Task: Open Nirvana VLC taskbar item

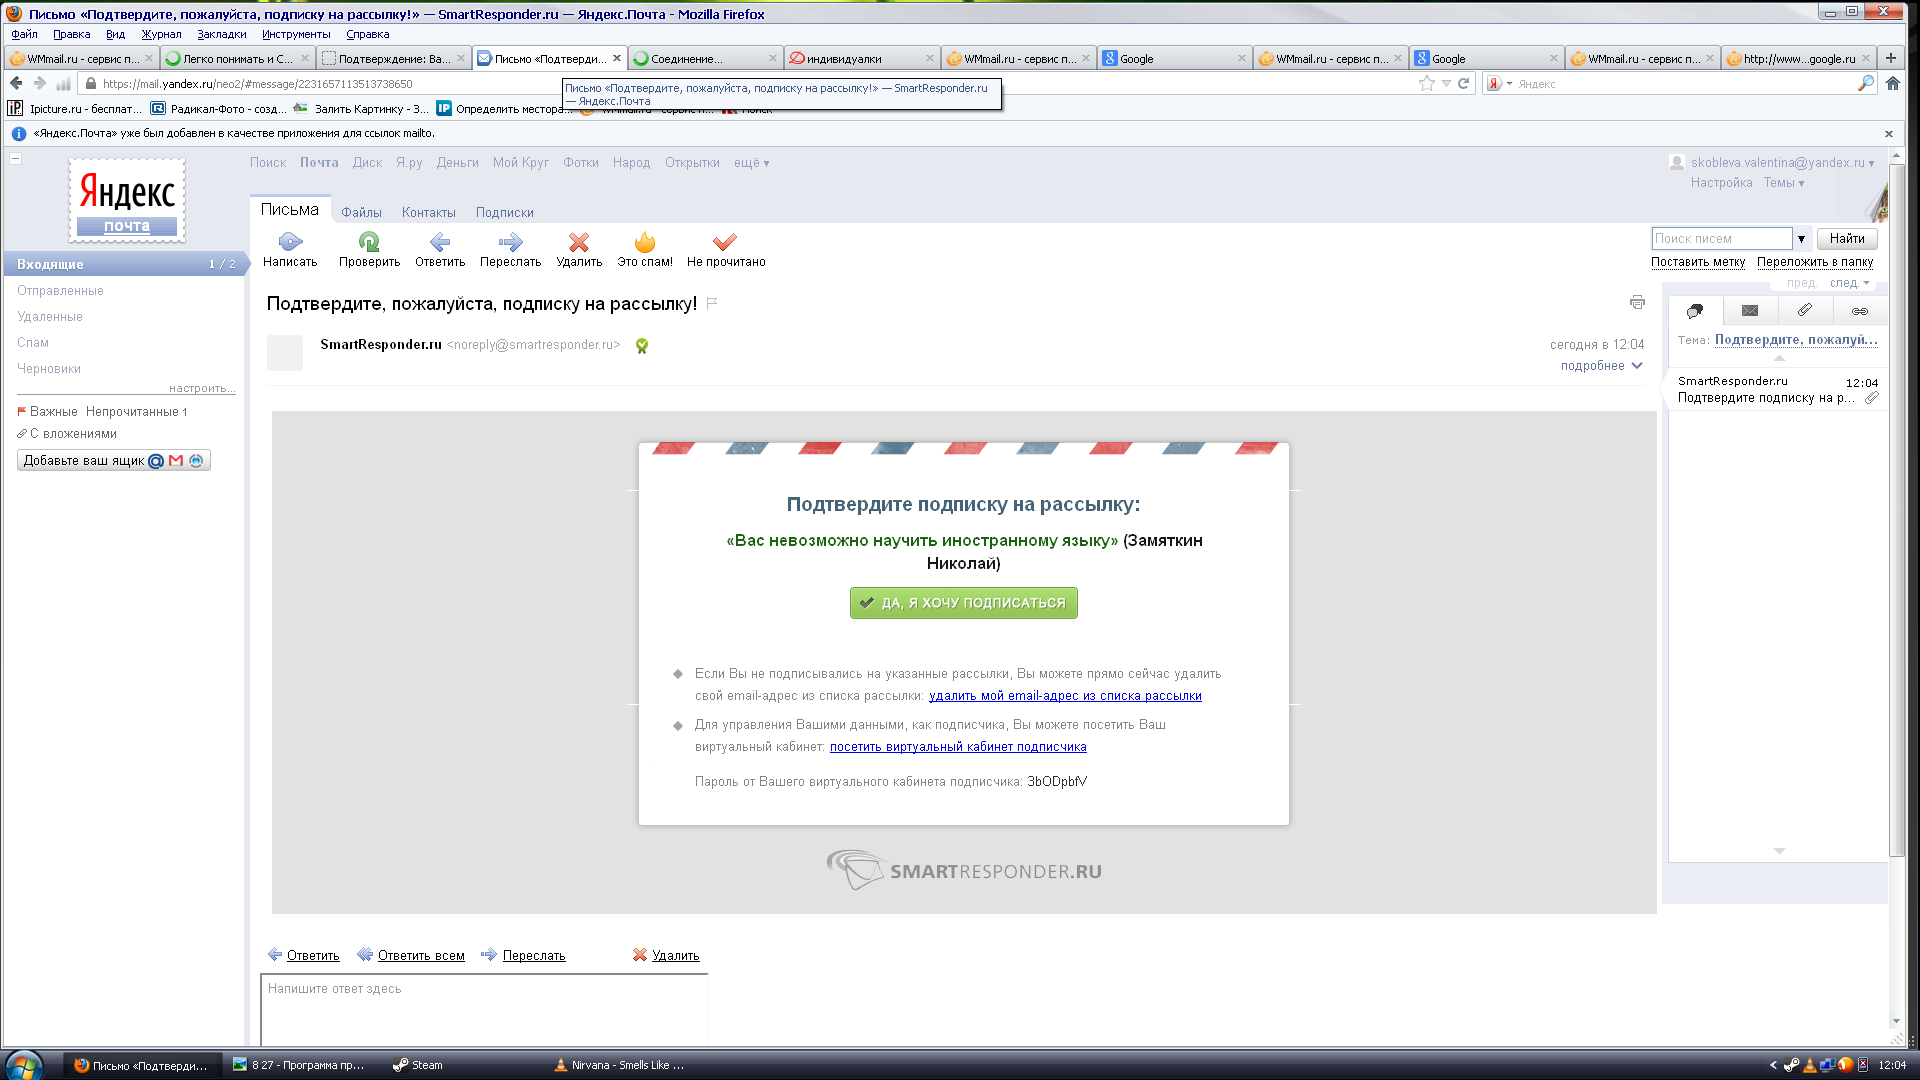Action: pos(620,1065)
